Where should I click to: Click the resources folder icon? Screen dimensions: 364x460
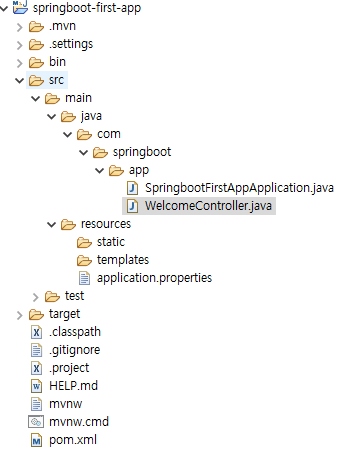click(x=68, y=224)
